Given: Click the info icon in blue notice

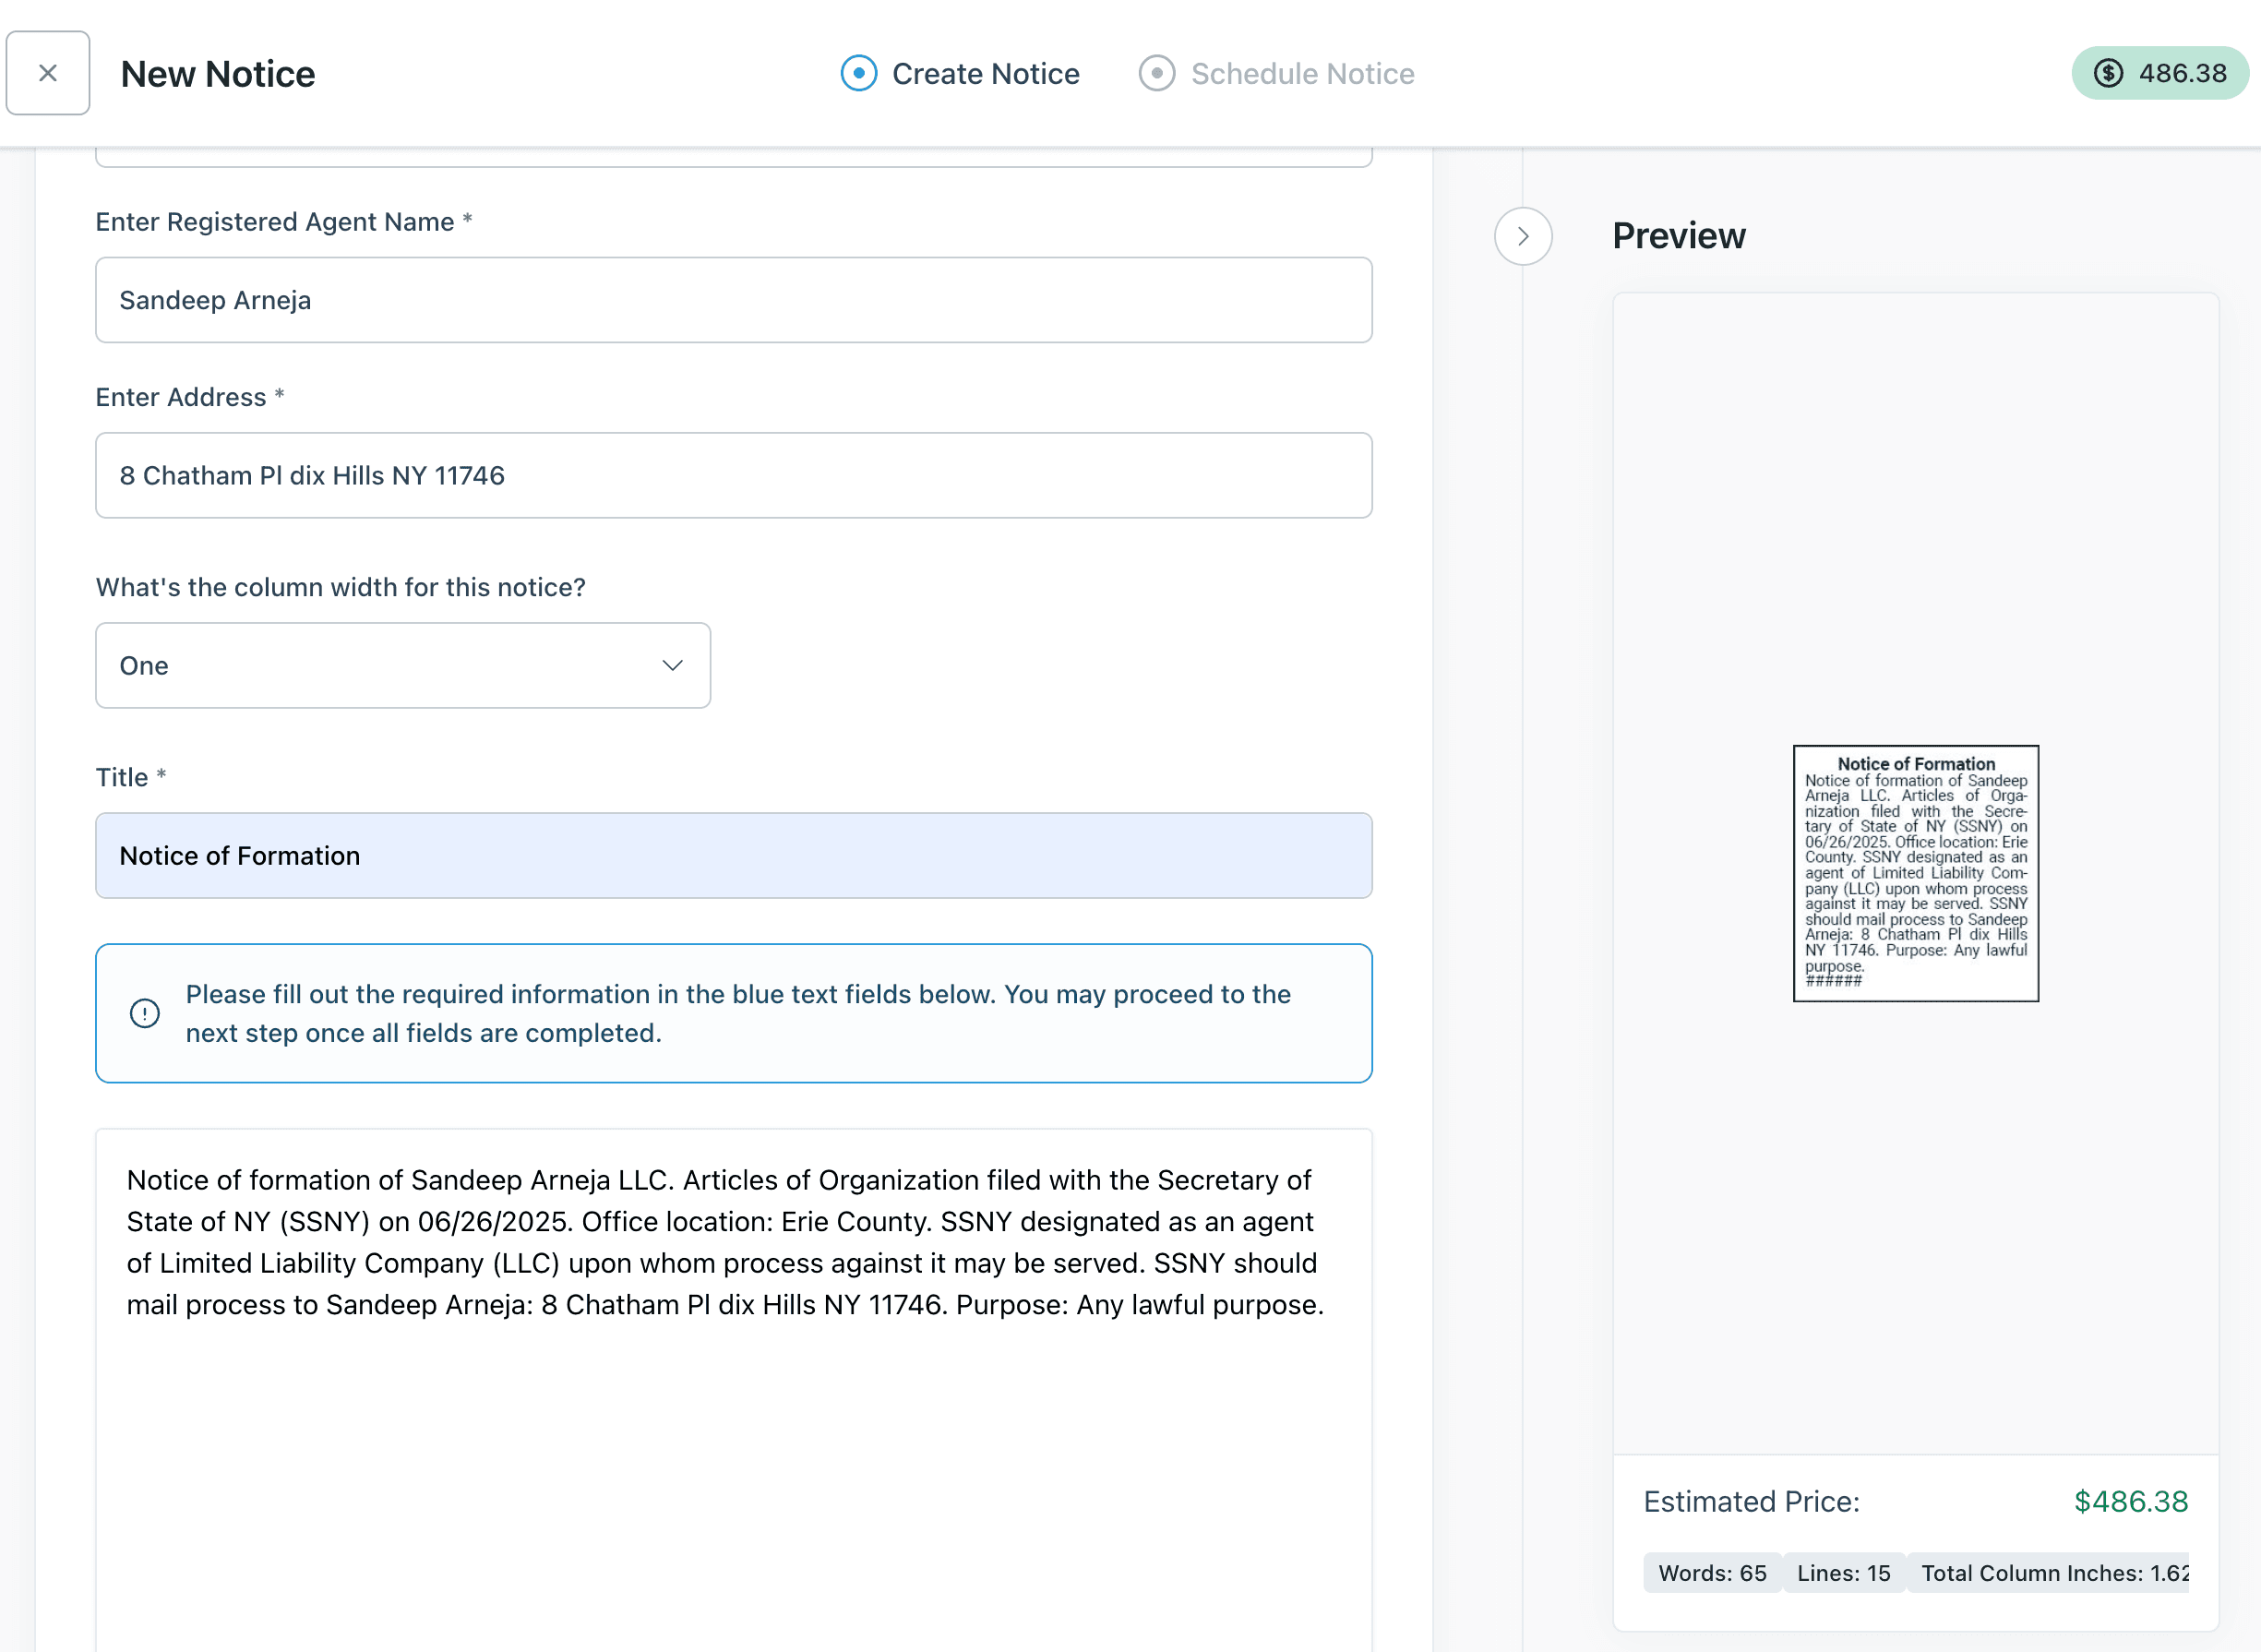Looking at the screenshot, I should pos(145,1013).
